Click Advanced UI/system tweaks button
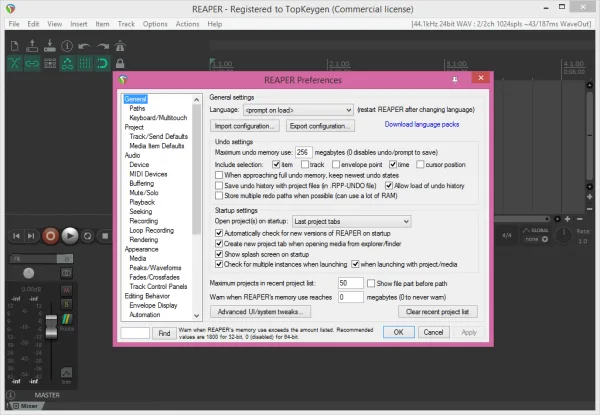600x415 pixels. [x=260, y=312]
